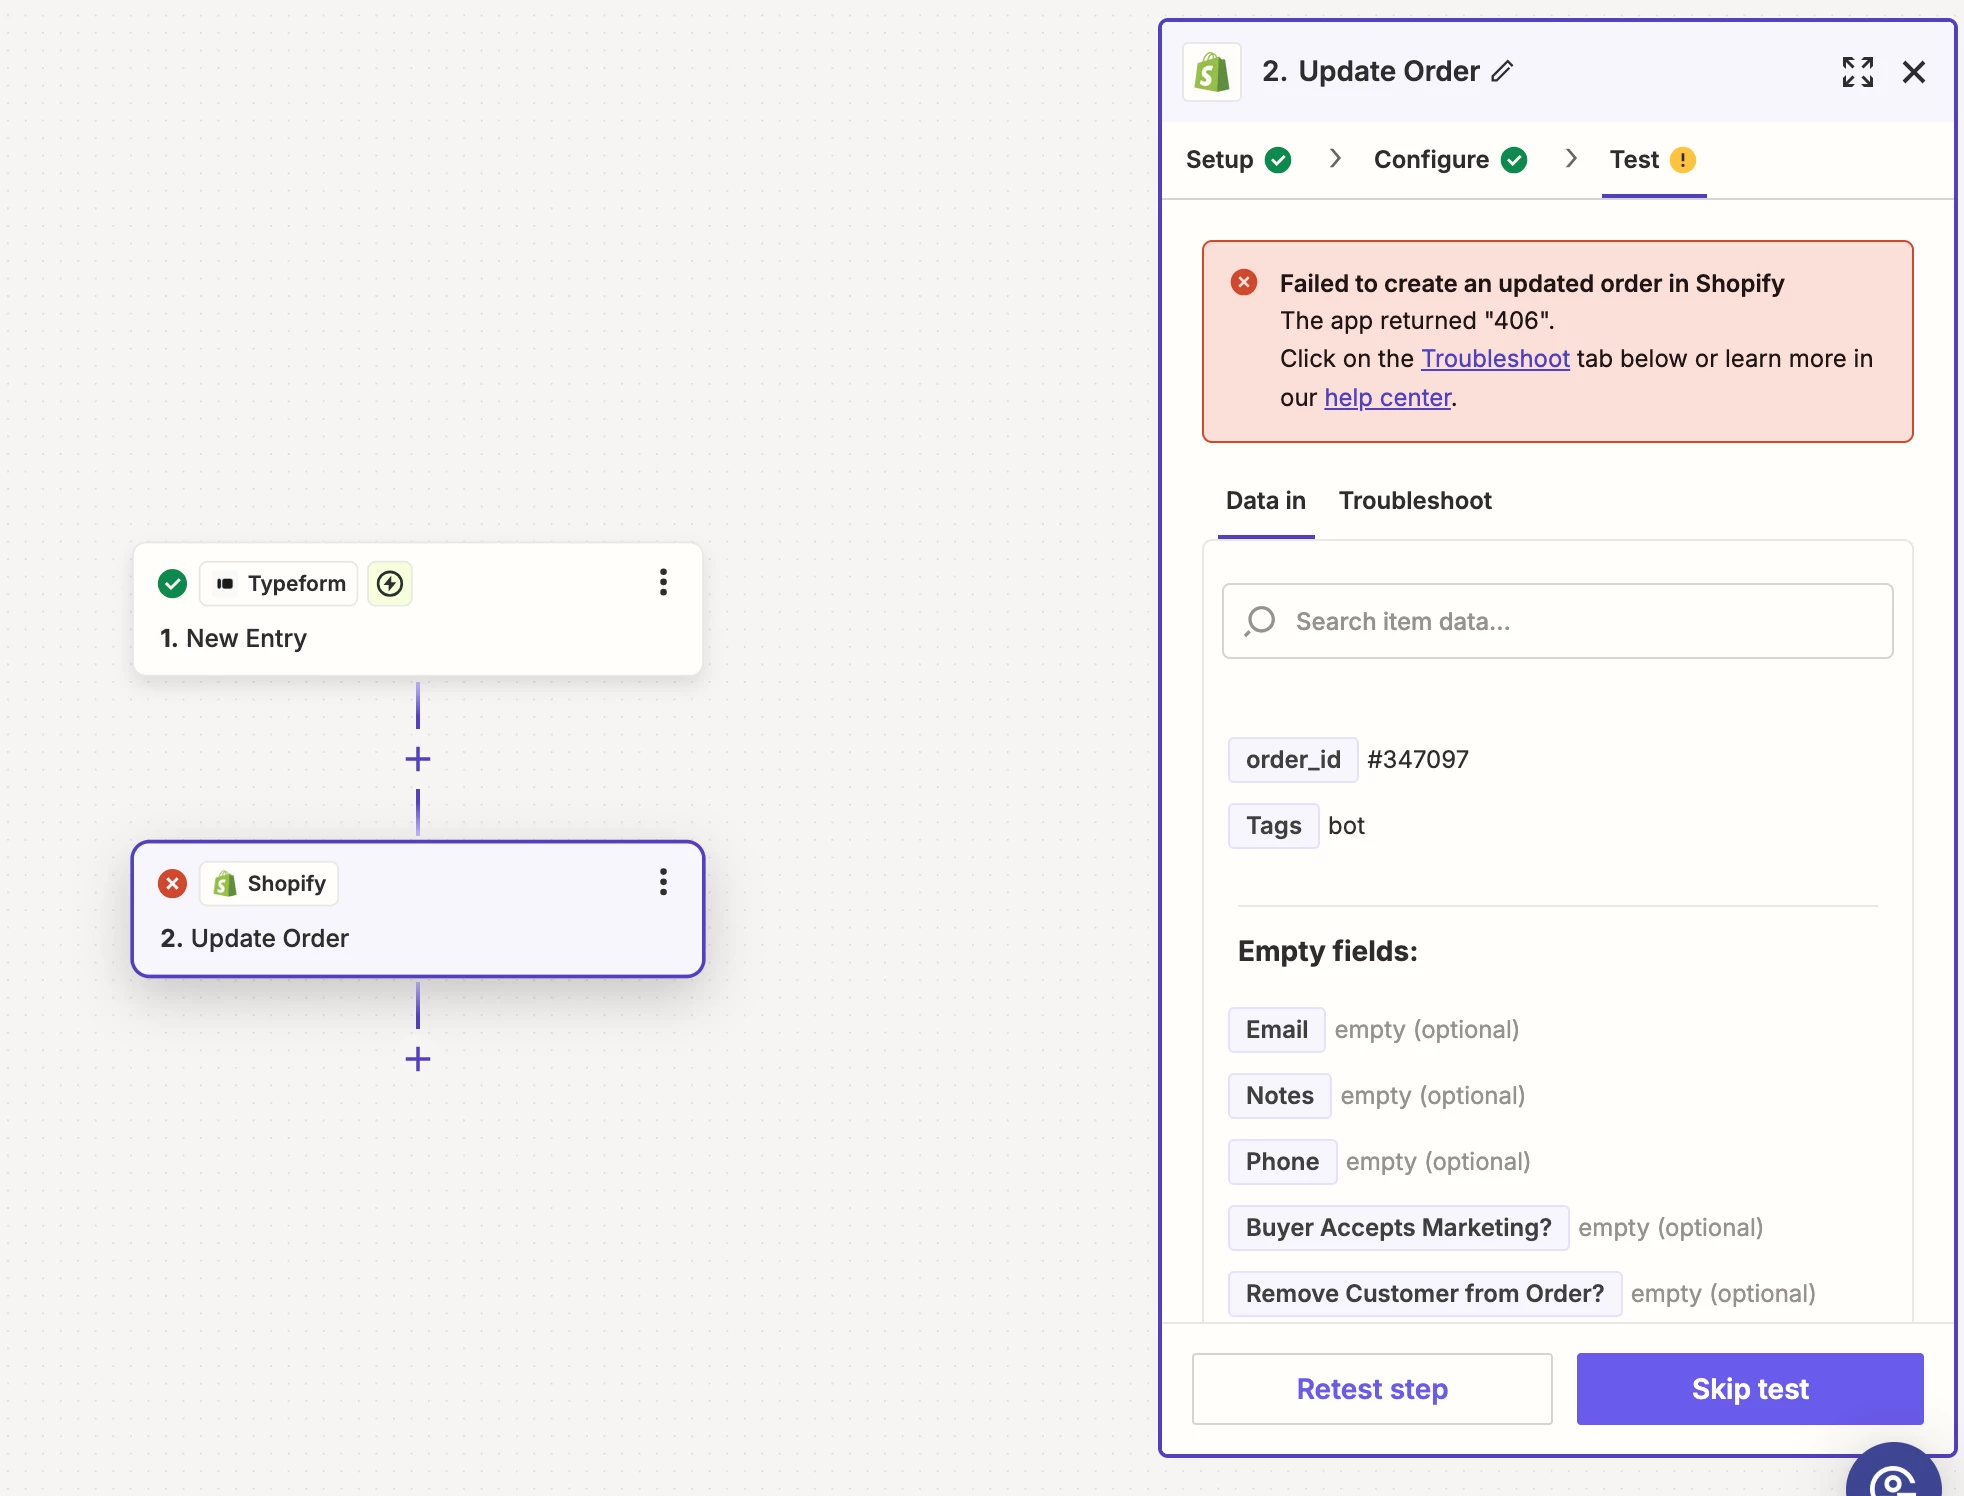
Task: Close the Update Order panel
Action: click(x=1913, y=72)
